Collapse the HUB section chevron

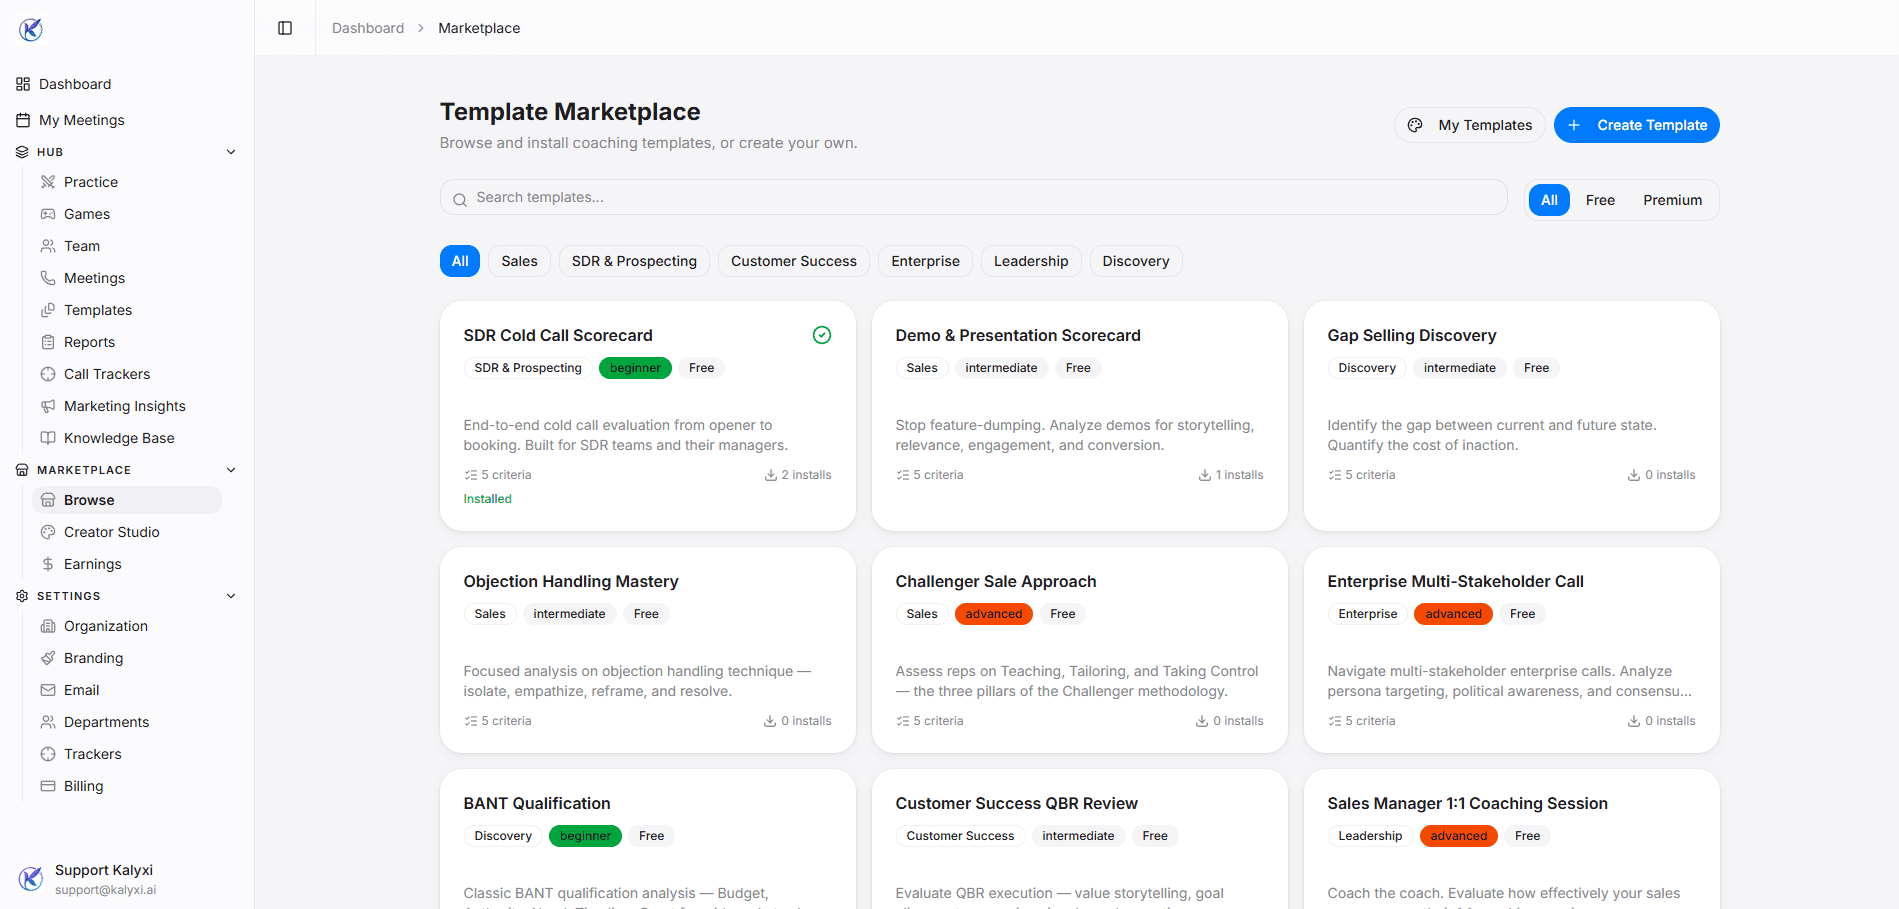(x=231, y=151)
